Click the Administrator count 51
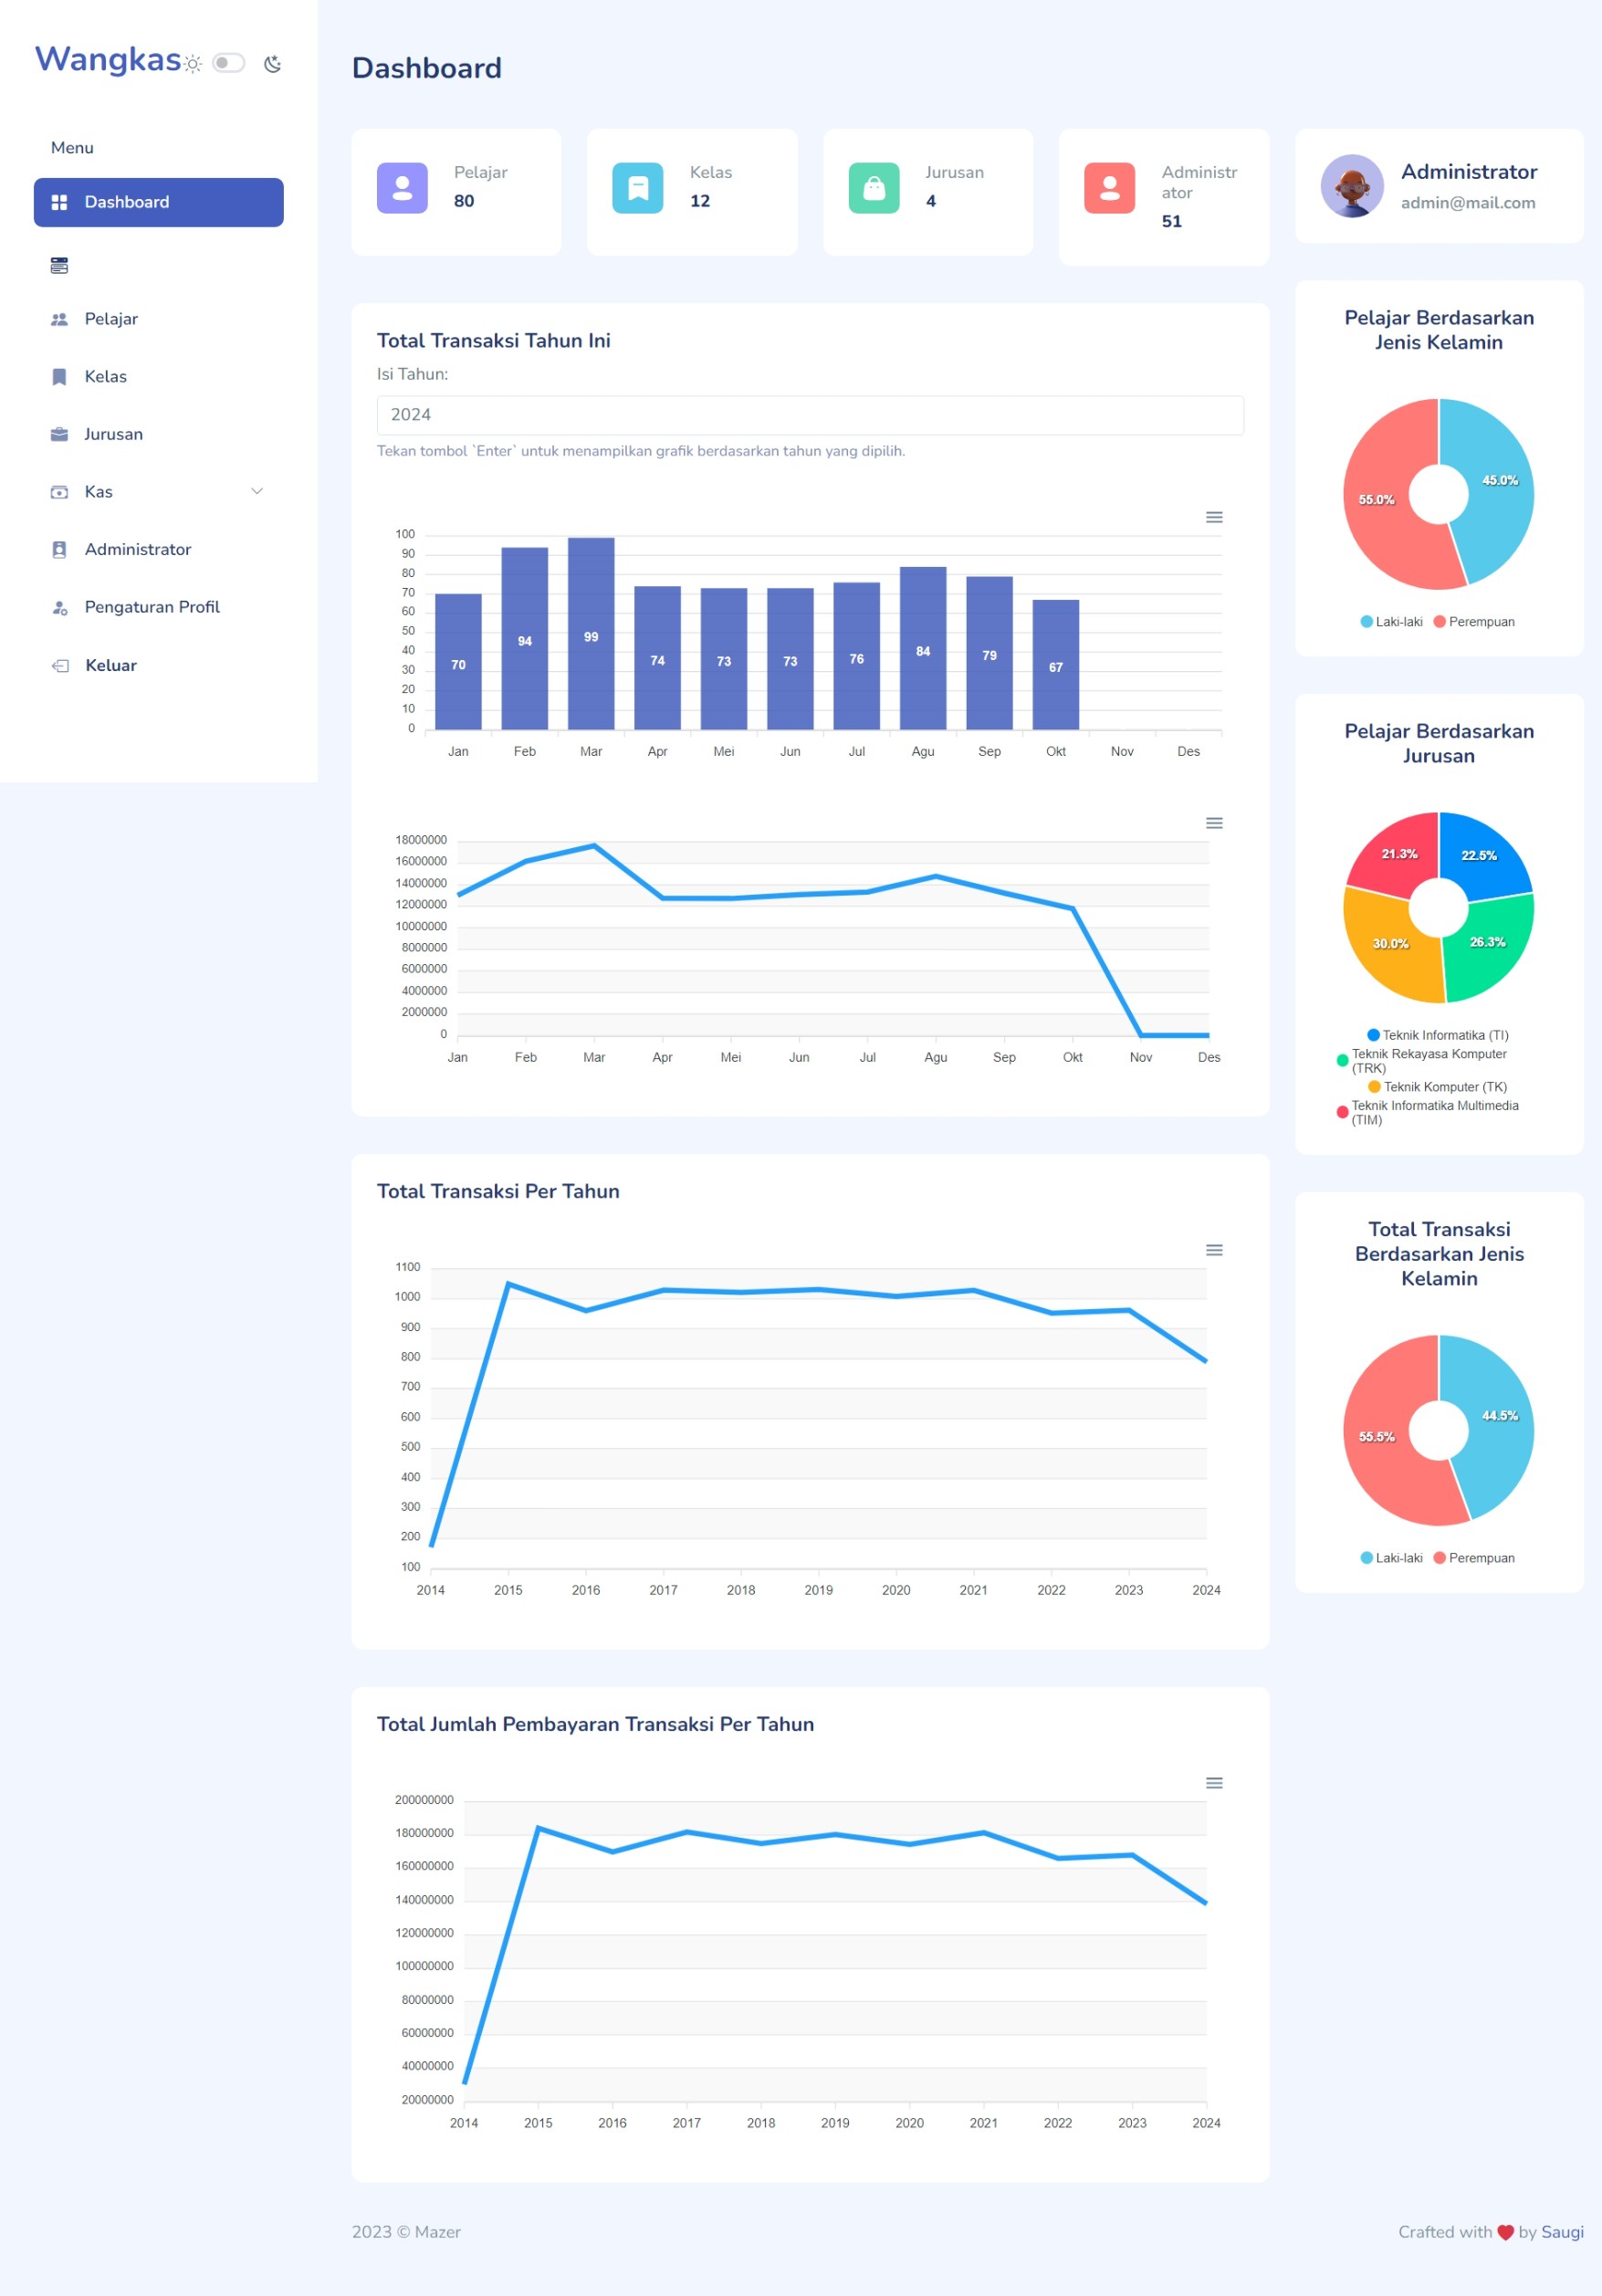Screen dimensions: 1602x2296 tap(1172, 222)
